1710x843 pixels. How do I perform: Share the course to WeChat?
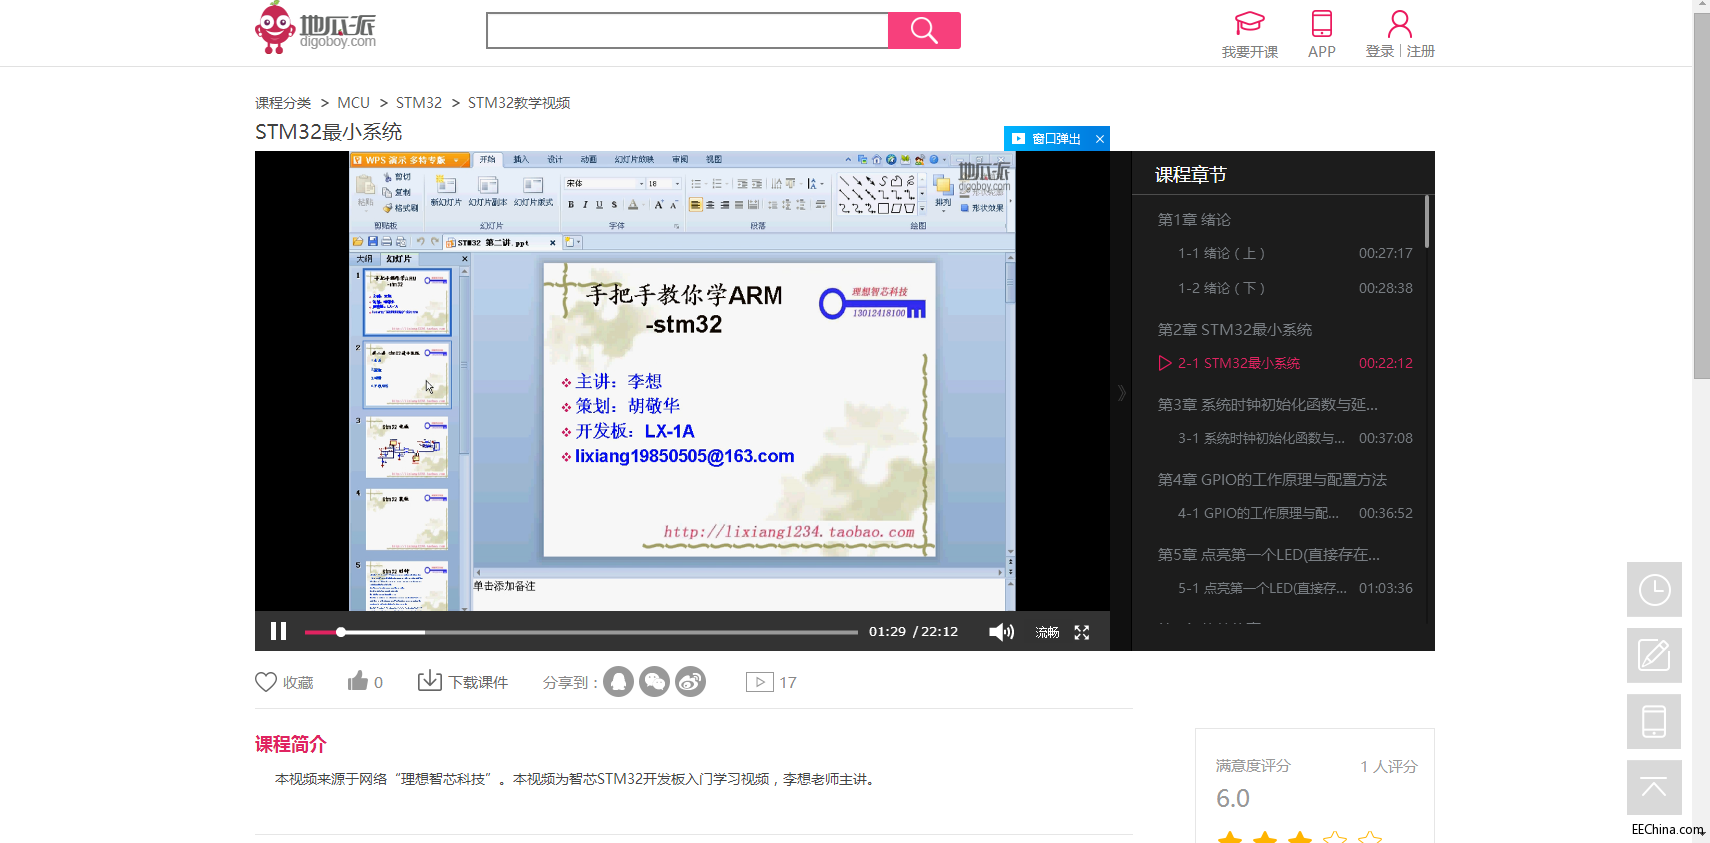[654, 682]
